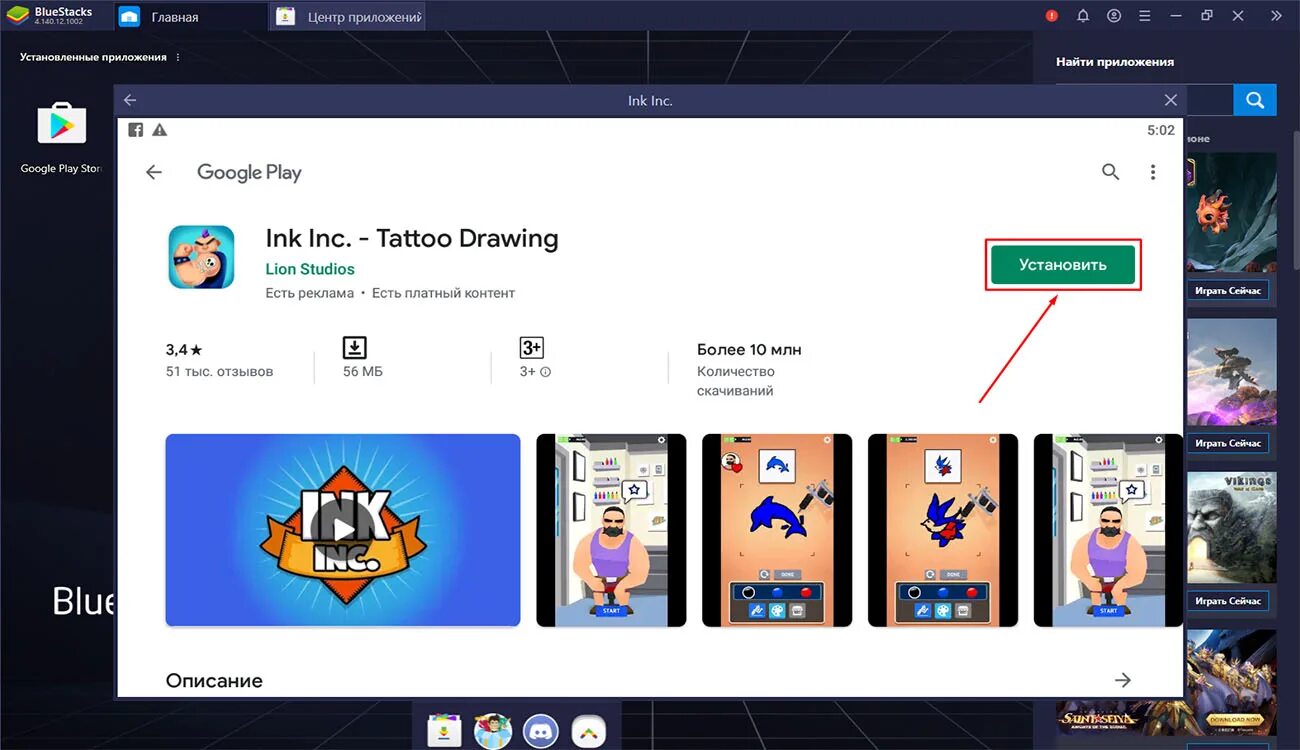Open Google Play search magnifier icon
Screen dimensions: 1300x750
point(1110,172)
